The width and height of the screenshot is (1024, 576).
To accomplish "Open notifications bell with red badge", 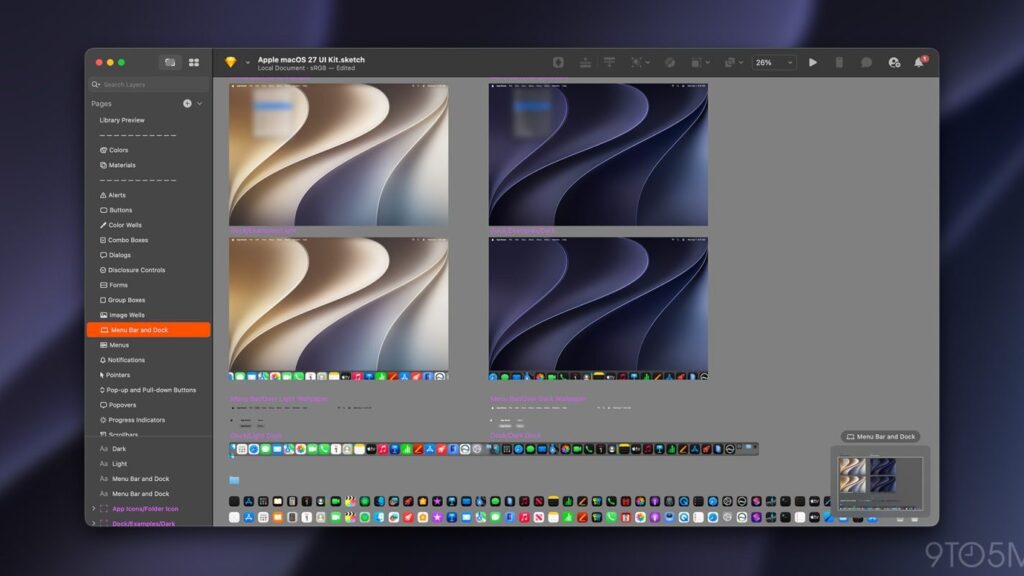I will pyautogui.click(x=920, y=62).
